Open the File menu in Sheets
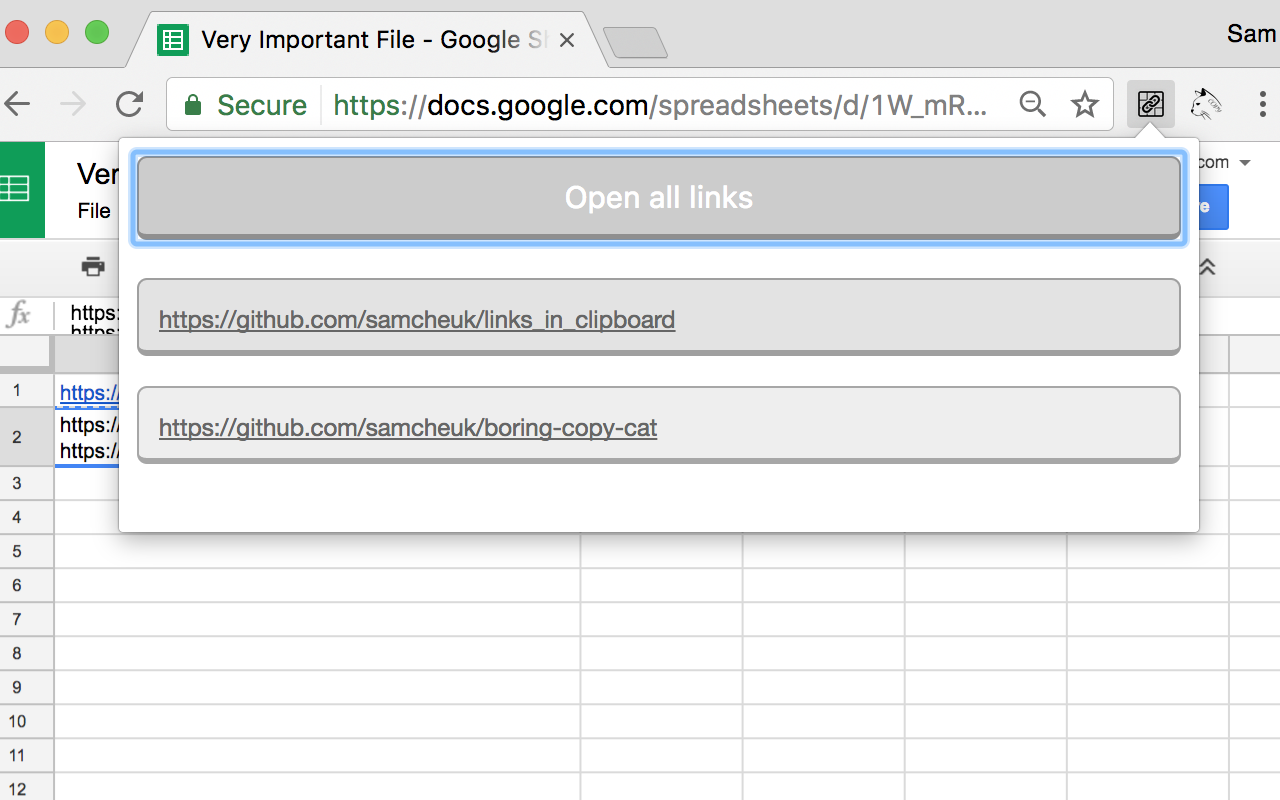This screenshot has width=1280, height=800. point(94,211)
